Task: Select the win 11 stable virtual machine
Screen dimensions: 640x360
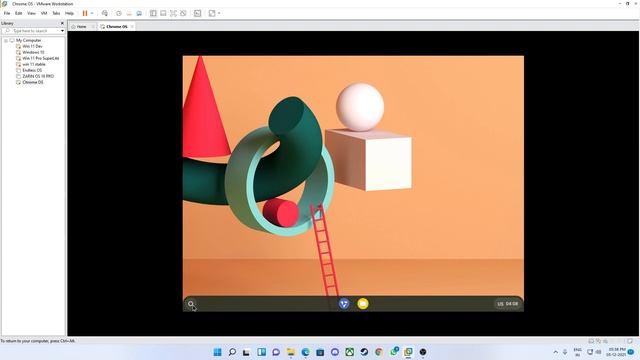Action: point(34,64)
